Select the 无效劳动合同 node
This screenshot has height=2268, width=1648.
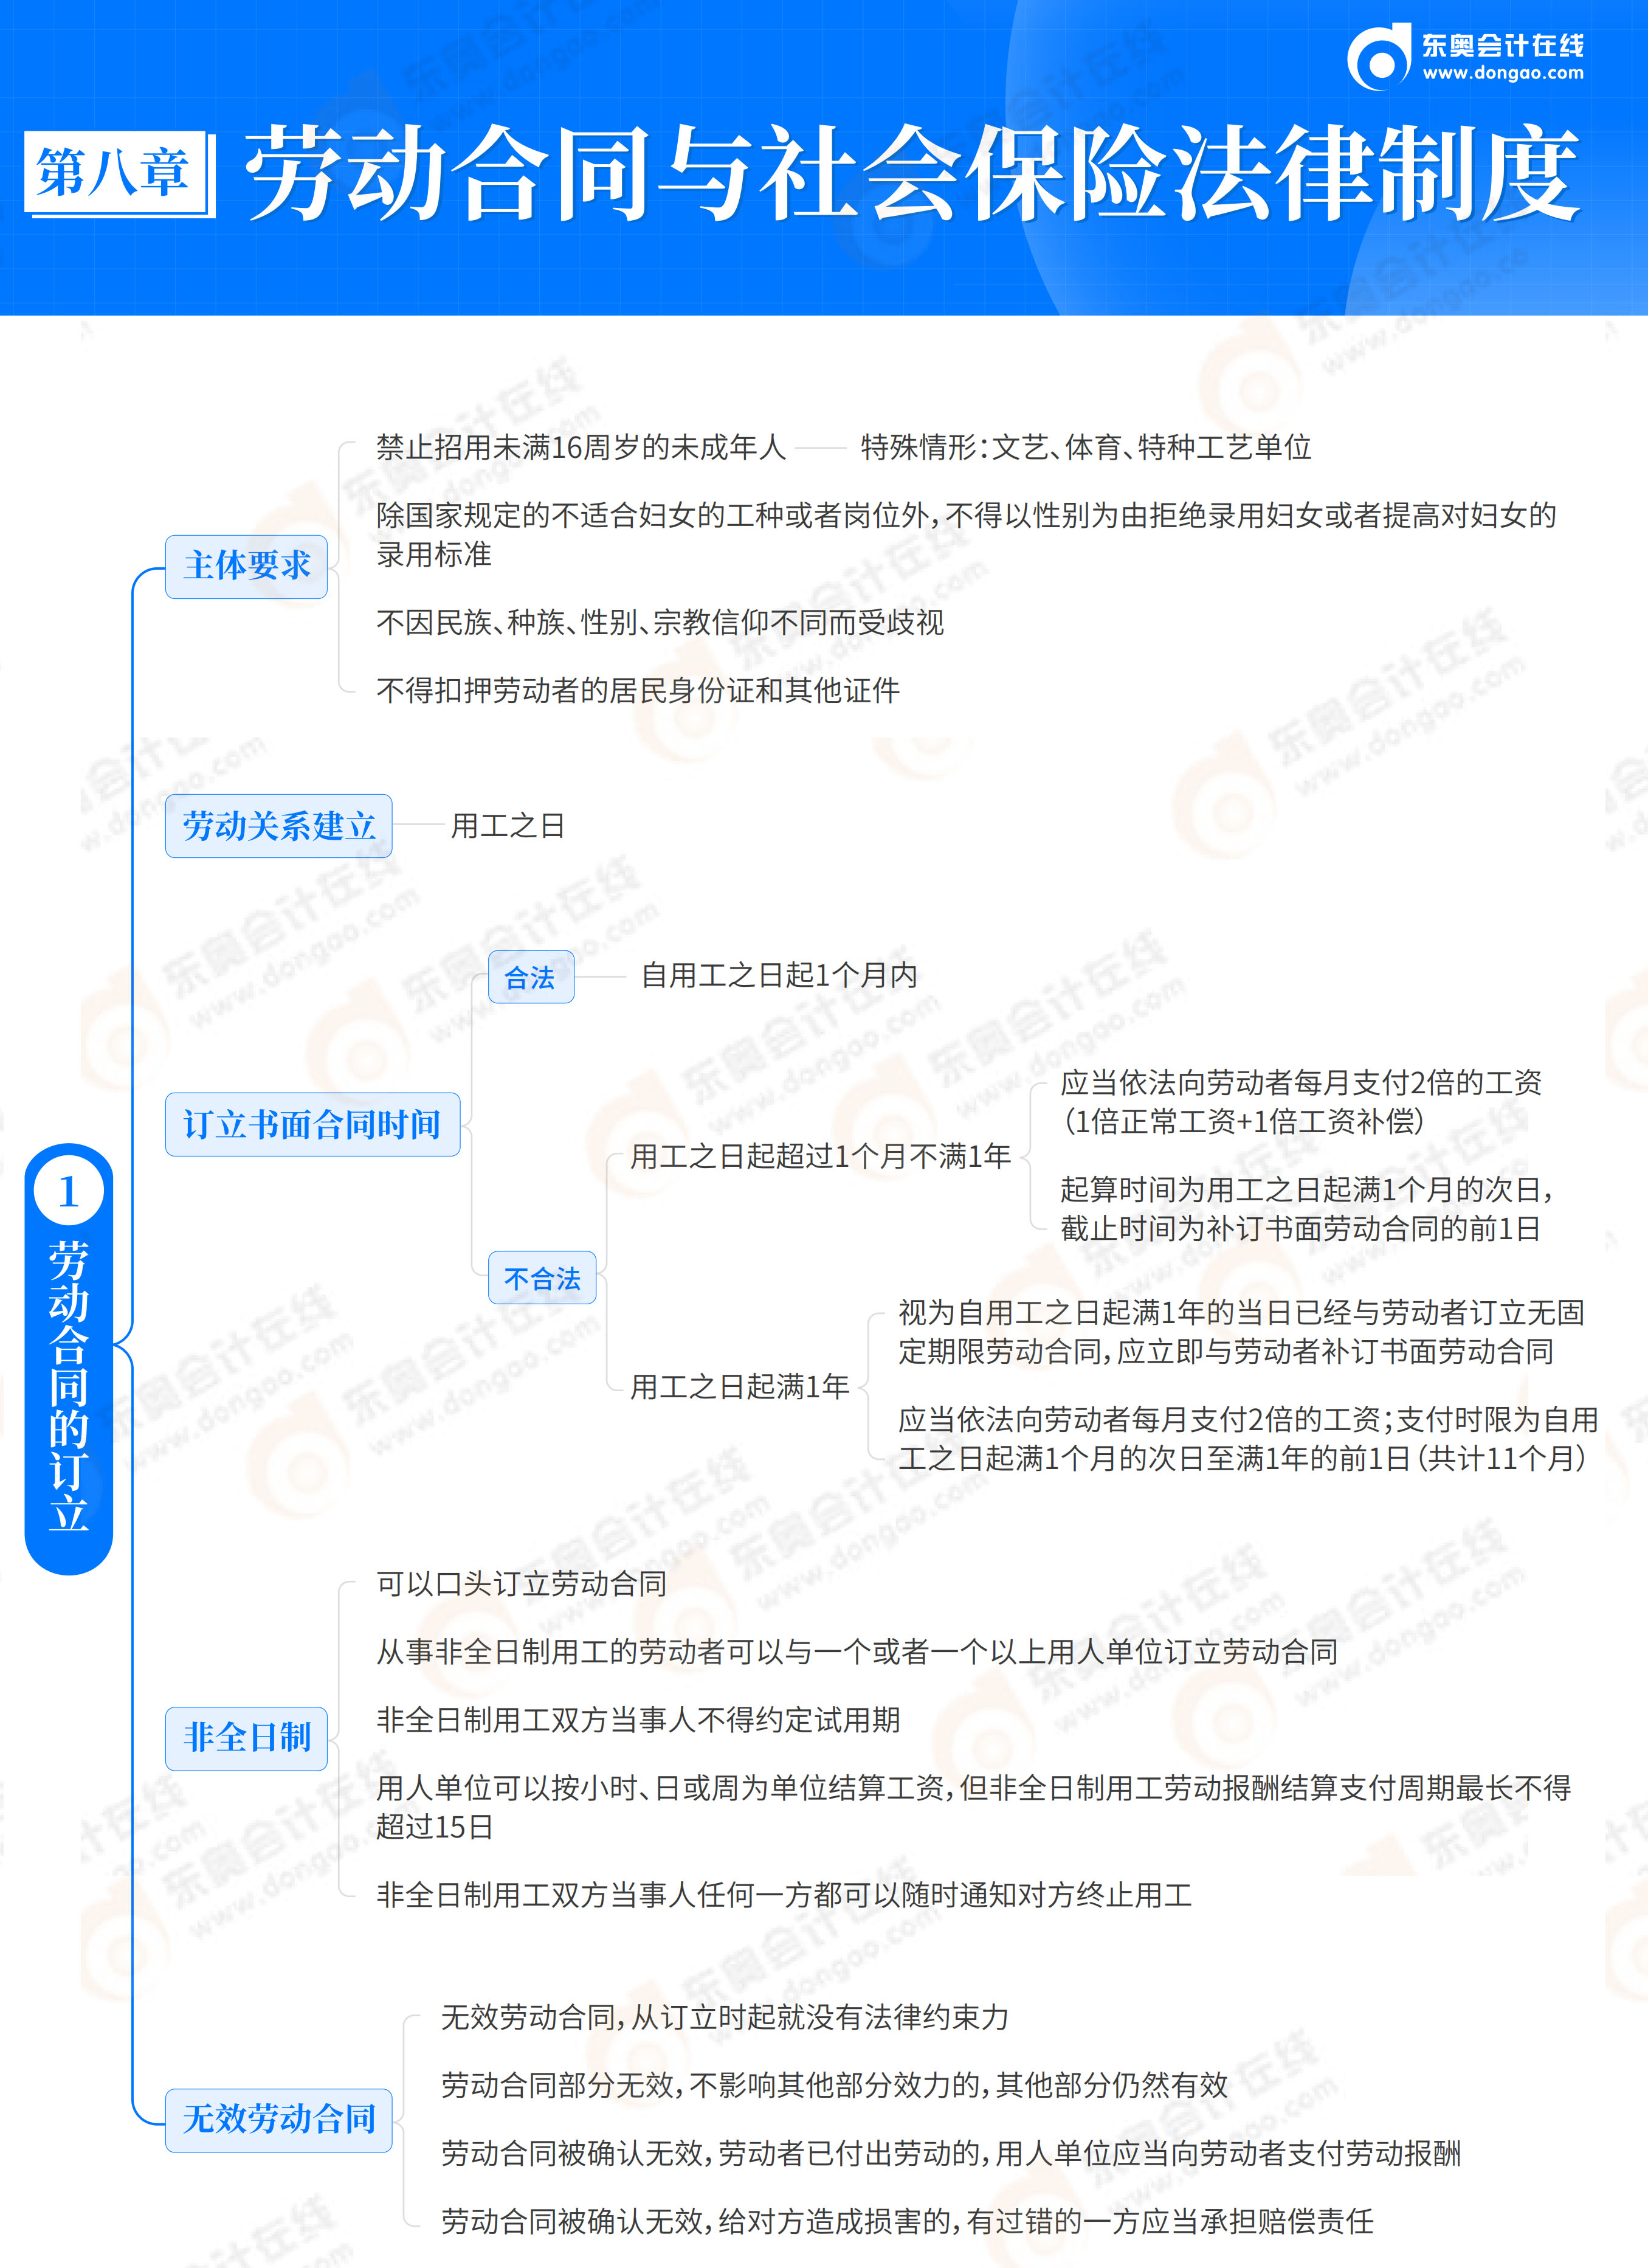[279, 2119]
